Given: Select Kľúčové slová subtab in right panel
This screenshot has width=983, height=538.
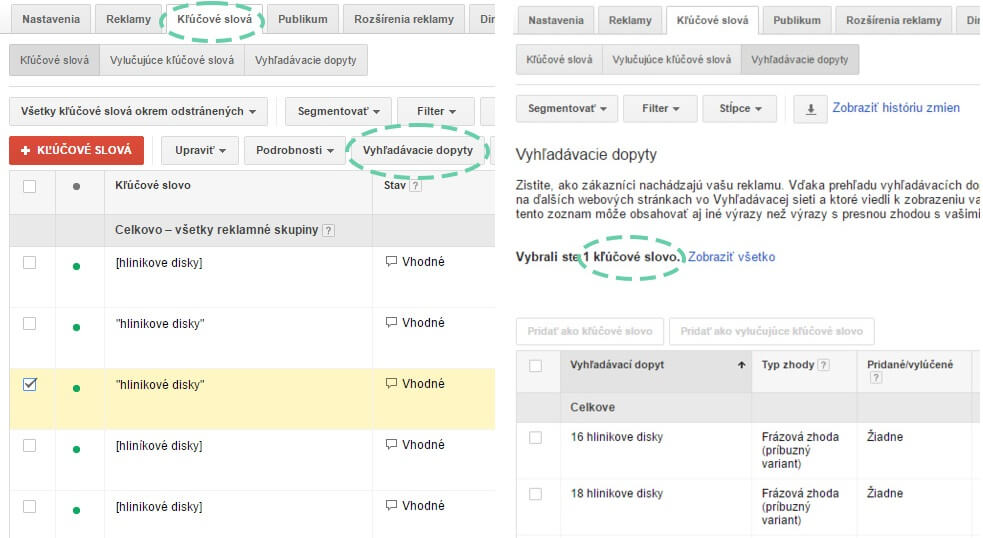Looking at the screenshot, I should (559, 60).
